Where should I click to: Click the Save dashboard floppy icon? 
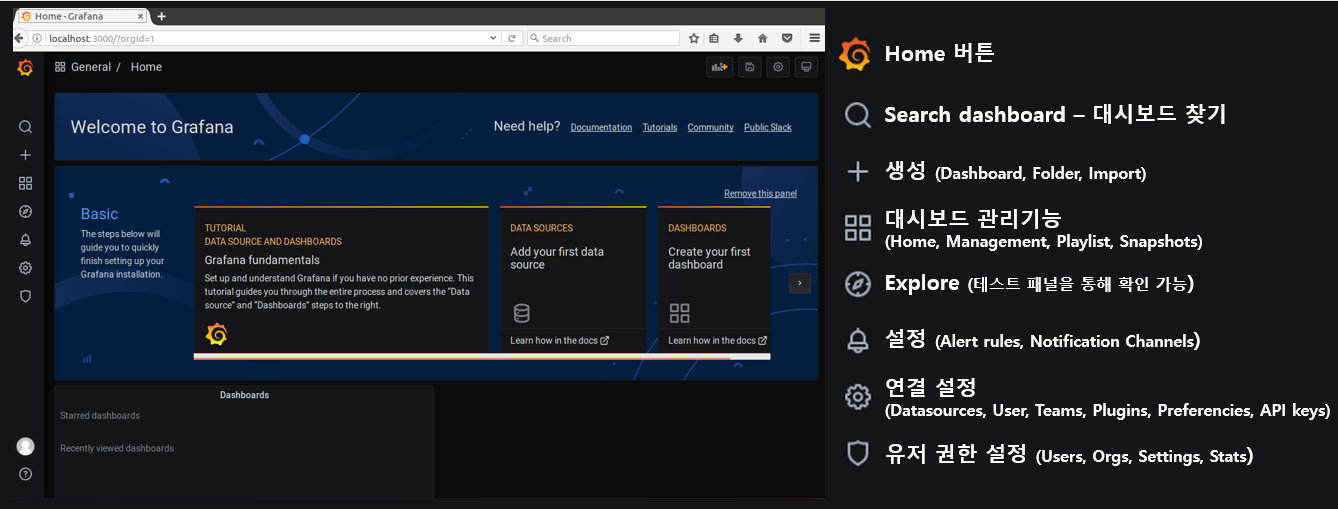749,67
